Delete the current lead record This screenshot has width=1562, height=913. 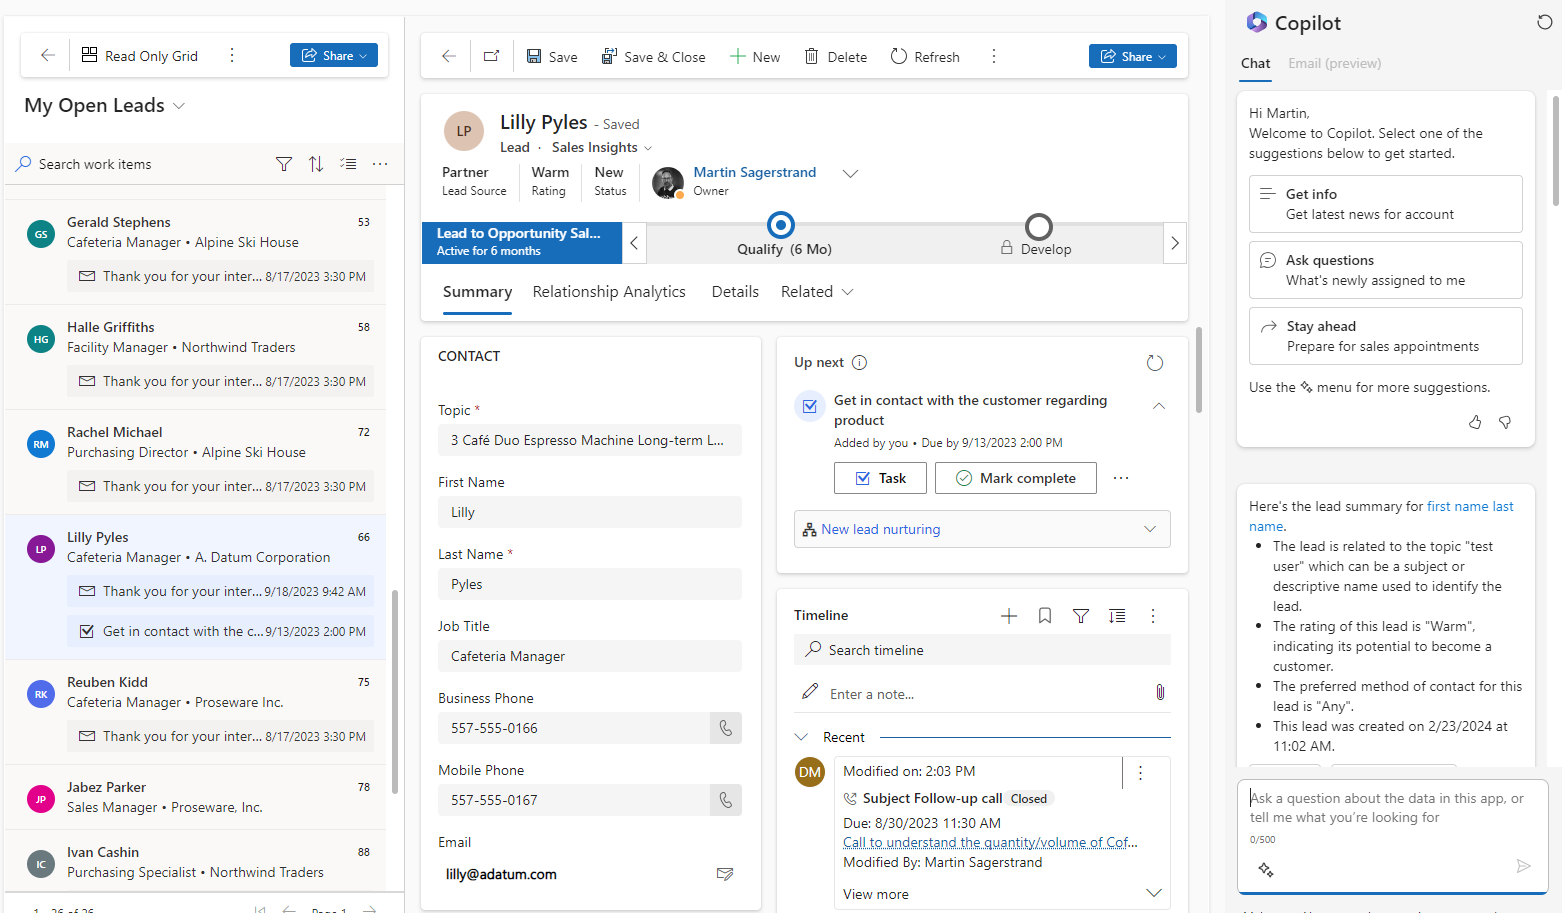pos(836,56)
